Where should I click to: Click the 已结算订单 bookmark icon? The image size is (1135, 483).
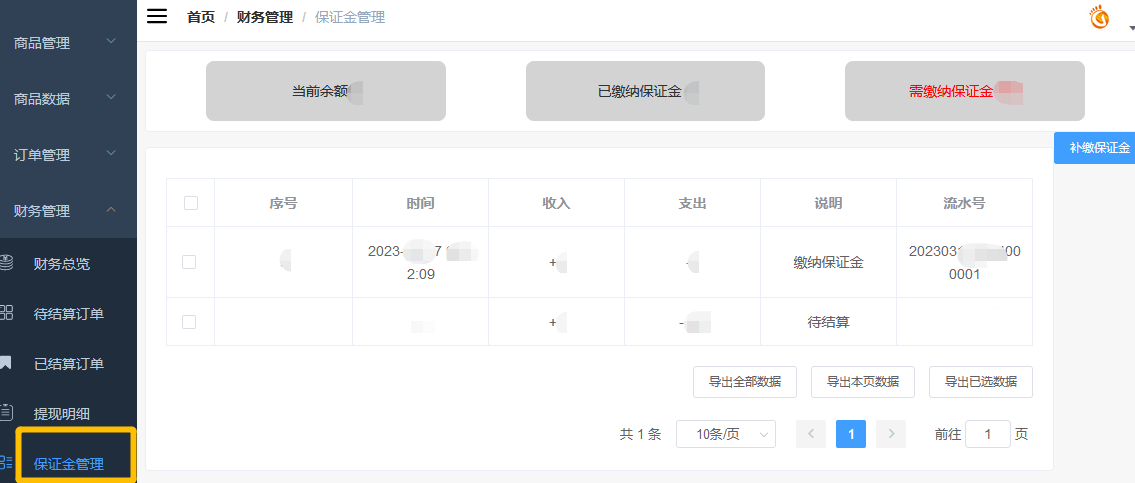click(6, 363)
